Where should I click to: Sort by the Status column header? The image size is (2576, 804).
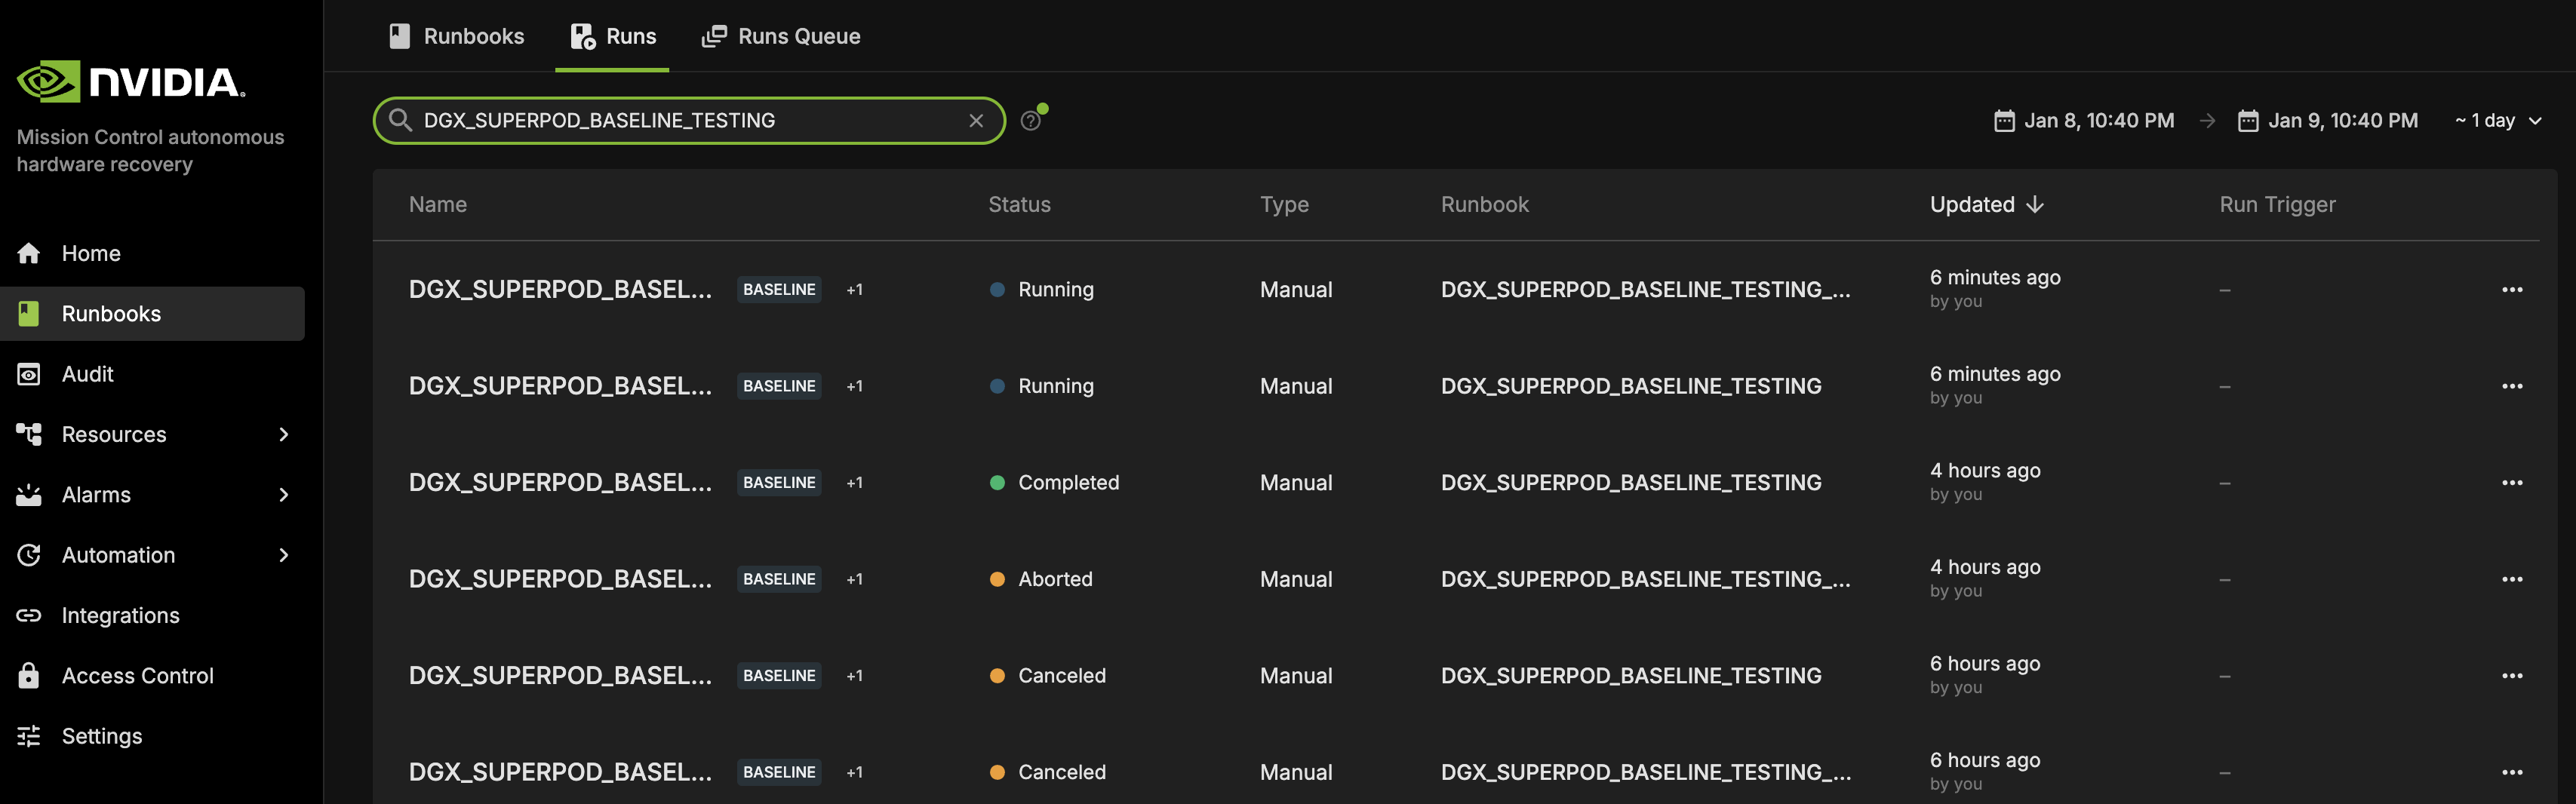coord(1019,204)
